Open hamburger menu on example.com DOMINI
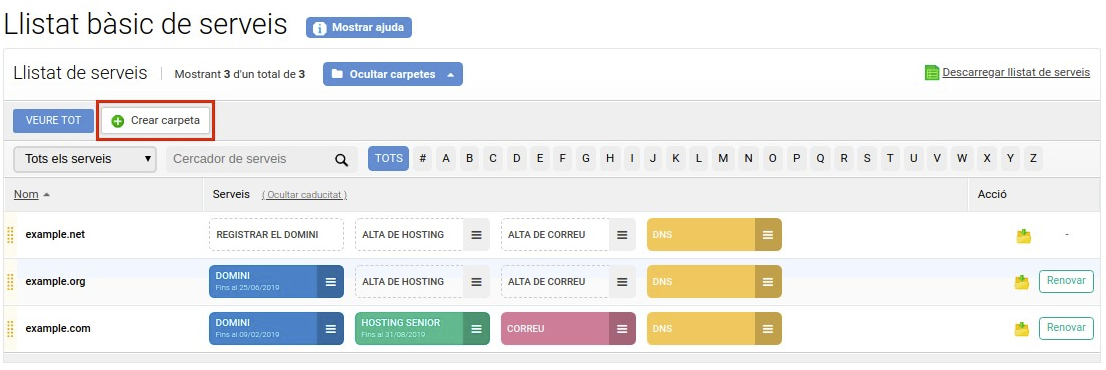The height and width of the screenshot is (370, 1106). [x=330, y=328]
